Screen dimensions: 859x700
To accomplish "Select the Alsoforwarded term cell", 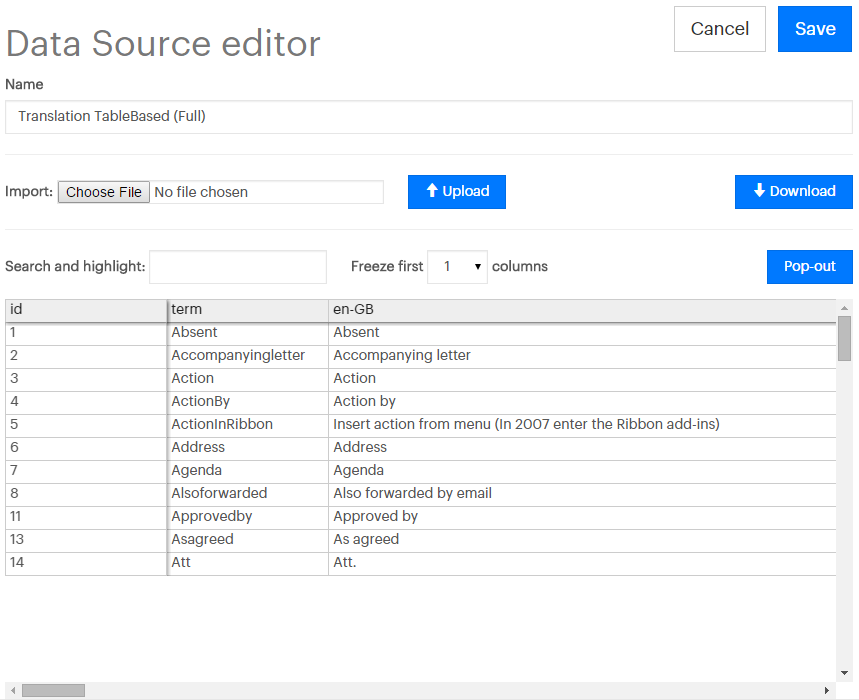I will pos(248,494).
